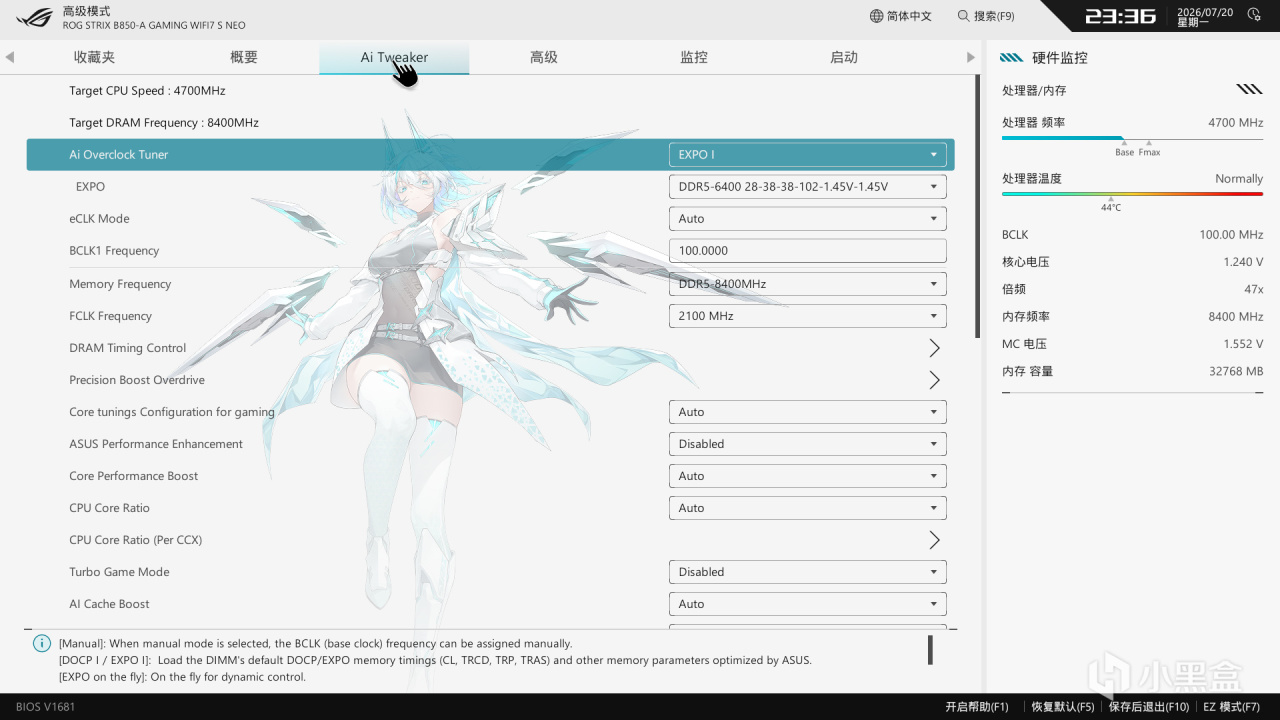Viewport: 1280px width, 720px height.
Task: Open Core tunings Configuration for gaming dropdown
Action: (x=807, y=412)
